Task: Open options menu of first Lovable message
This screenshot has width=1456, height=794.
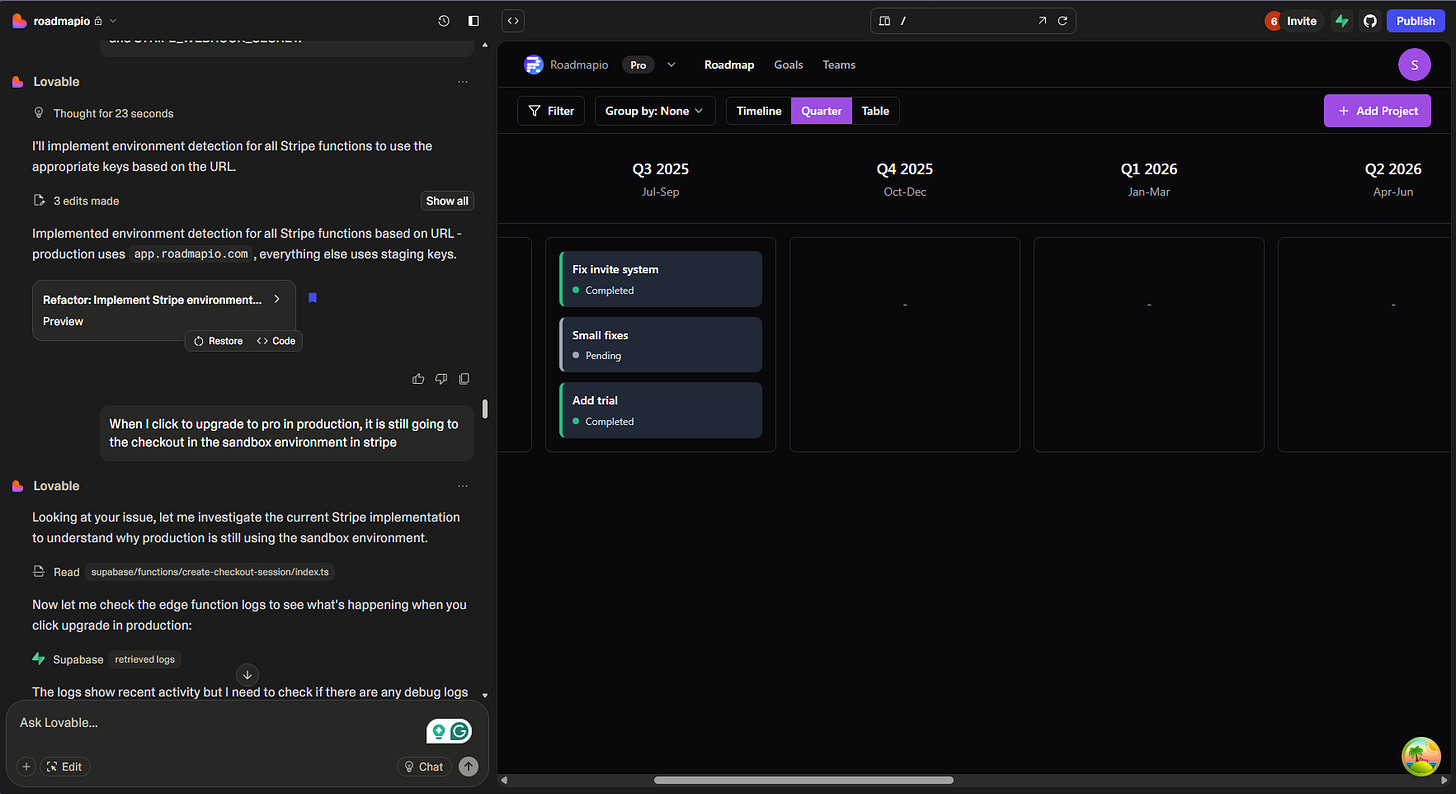Action: pos(462,82)
